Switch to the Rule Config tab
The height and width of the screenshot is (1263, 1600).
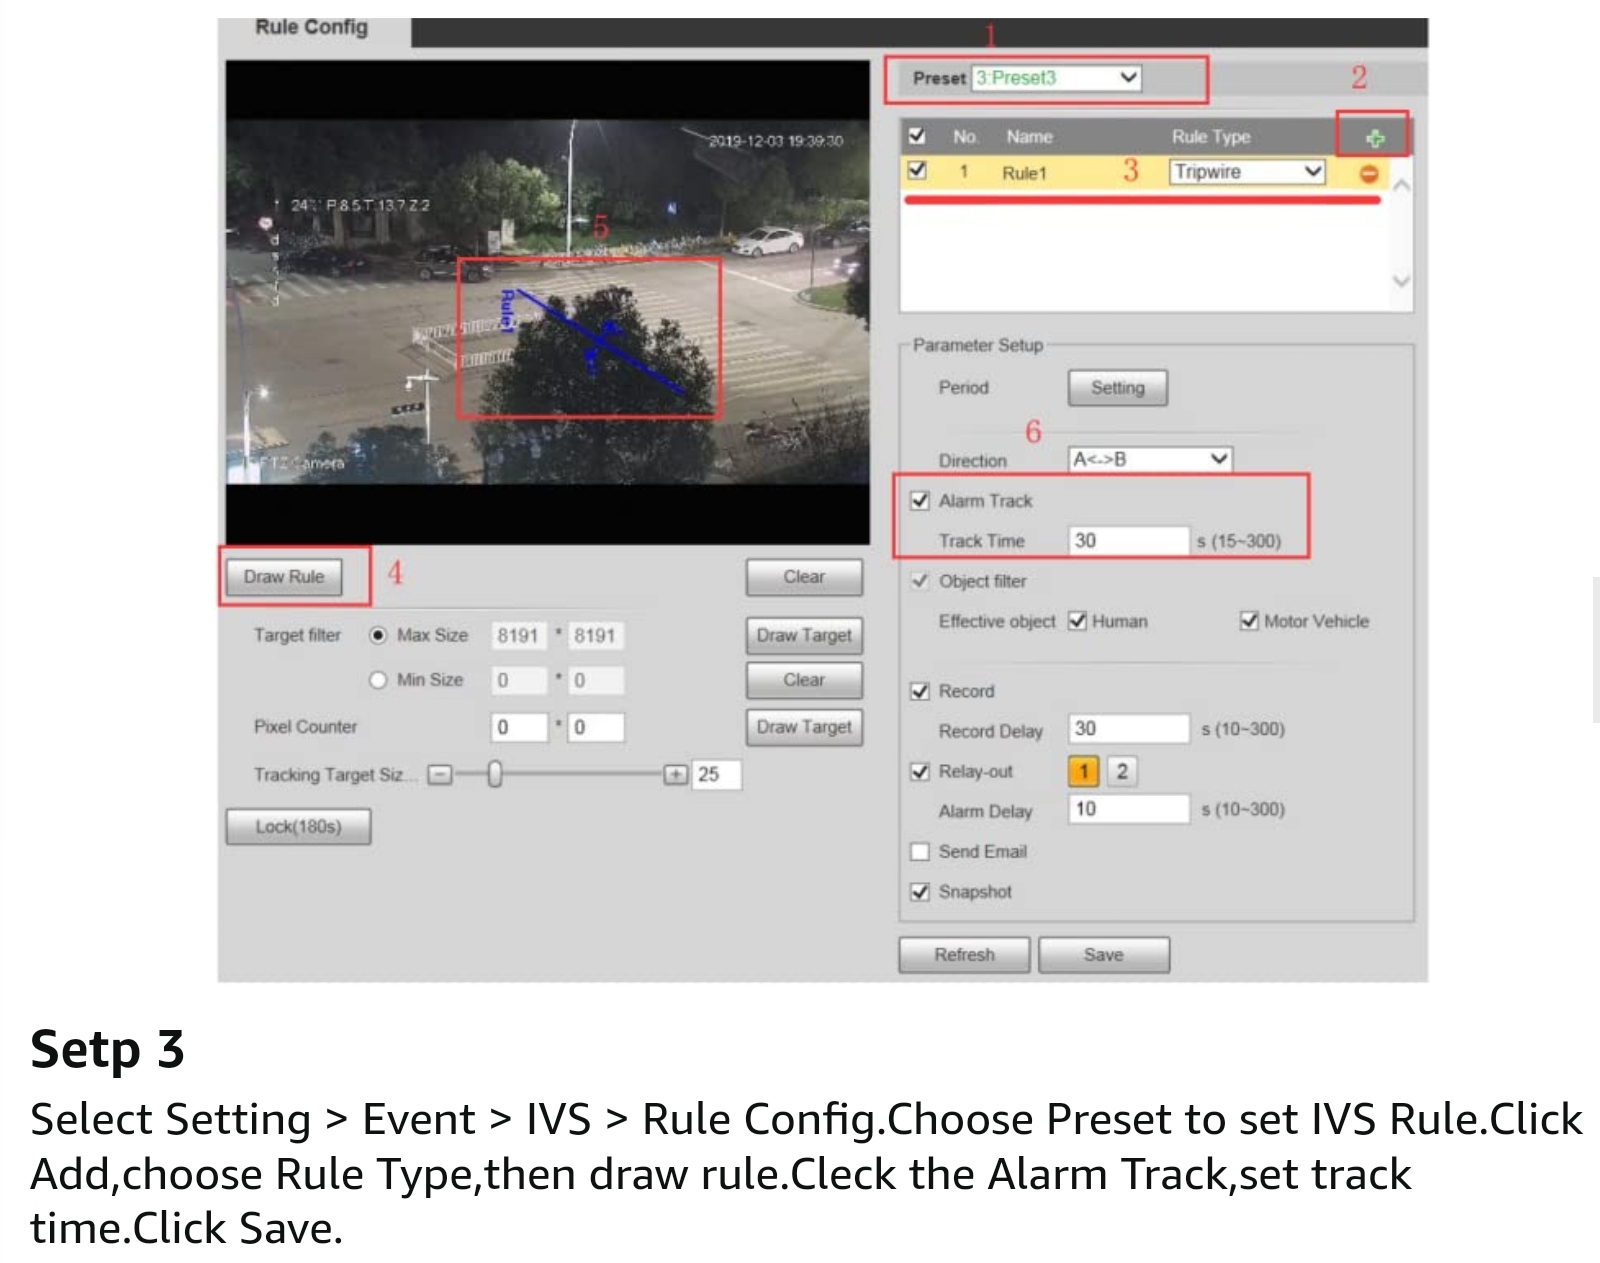311,28
